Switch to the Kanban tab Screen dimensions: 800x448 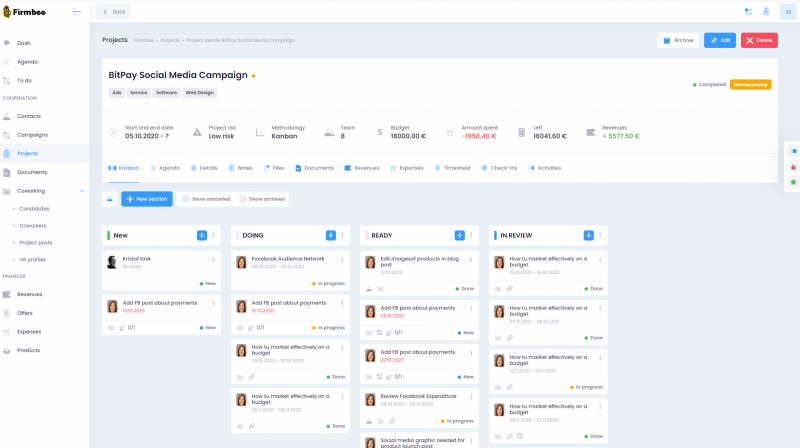point(123,168)
